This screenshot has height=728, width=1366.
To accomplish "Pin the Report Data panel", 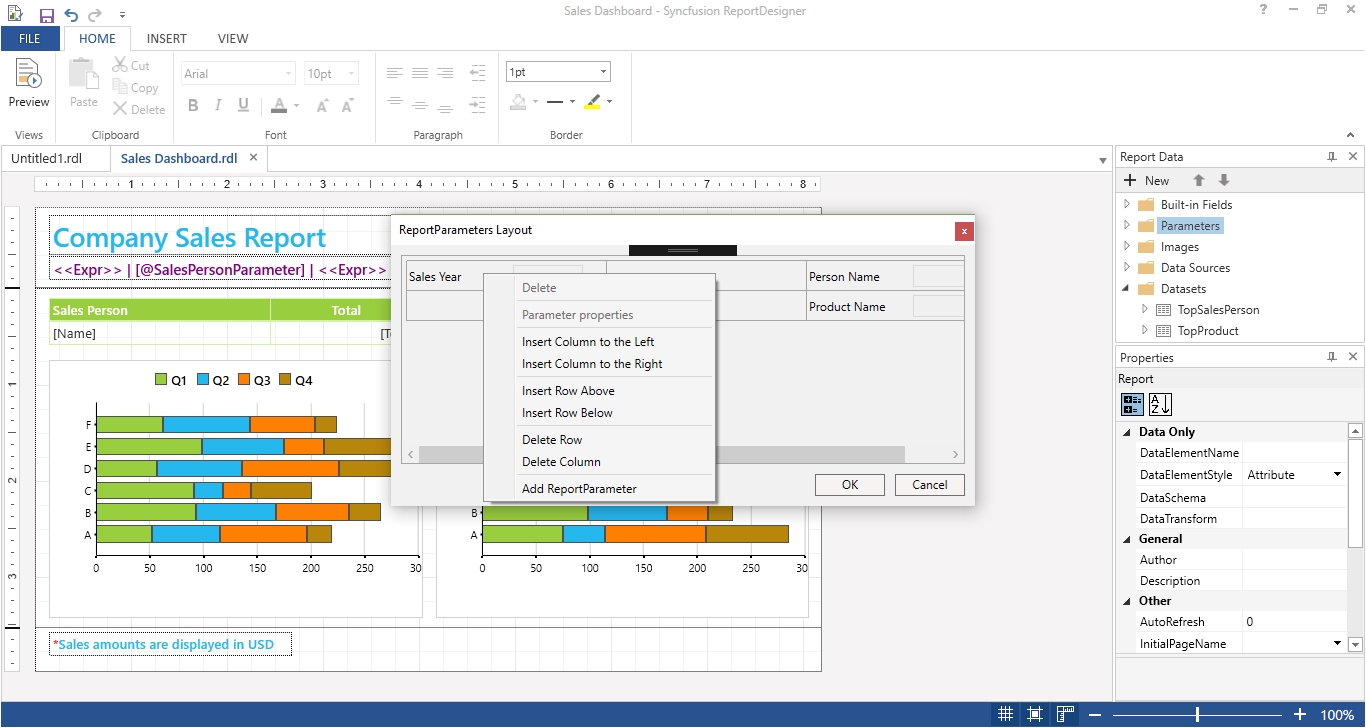I will tap(1331, 157).
